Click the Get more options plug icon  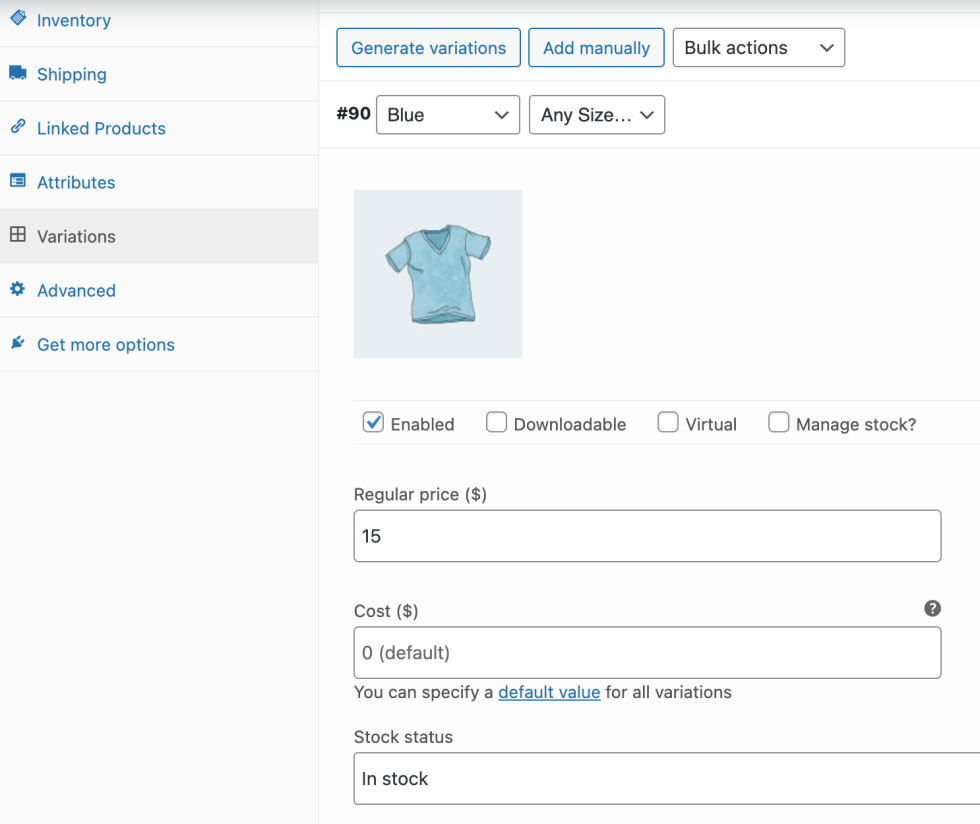18,343
